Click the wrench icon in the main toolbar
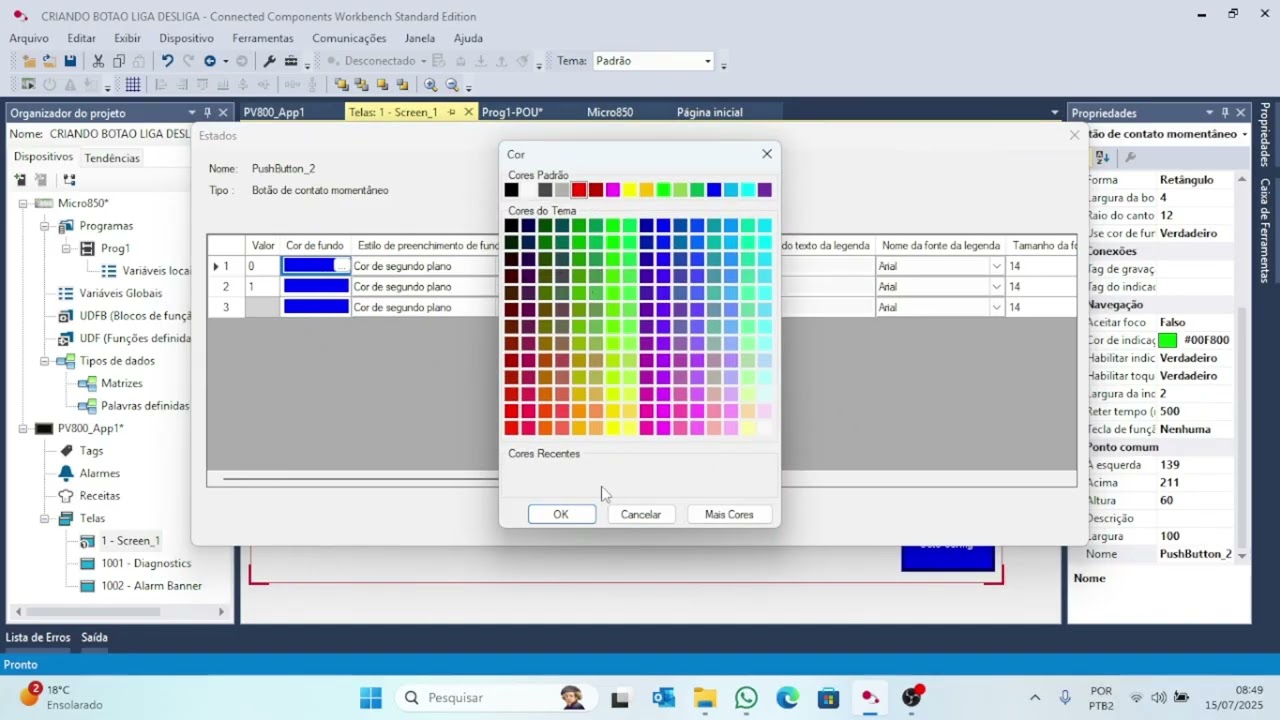This screenshot has width=1280, height=720. click(x=269, y=61)
